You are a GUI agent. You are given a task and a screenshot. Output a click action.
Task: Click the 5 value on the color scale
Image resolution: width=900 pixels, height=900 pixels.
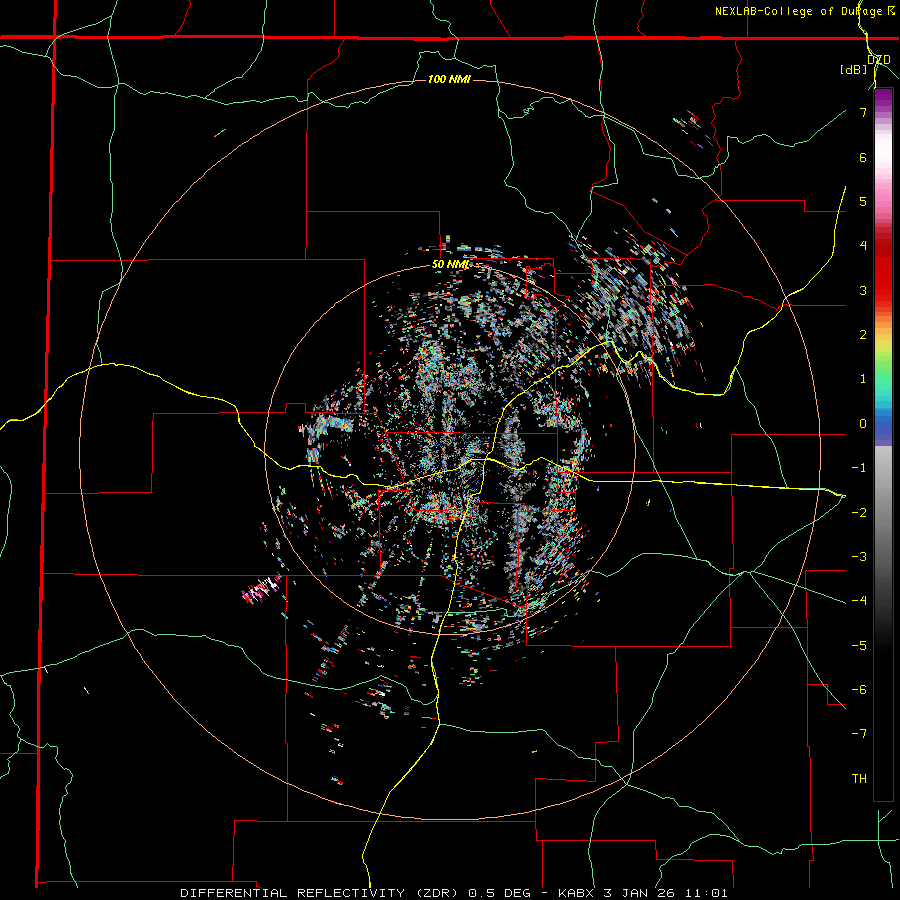863,201
